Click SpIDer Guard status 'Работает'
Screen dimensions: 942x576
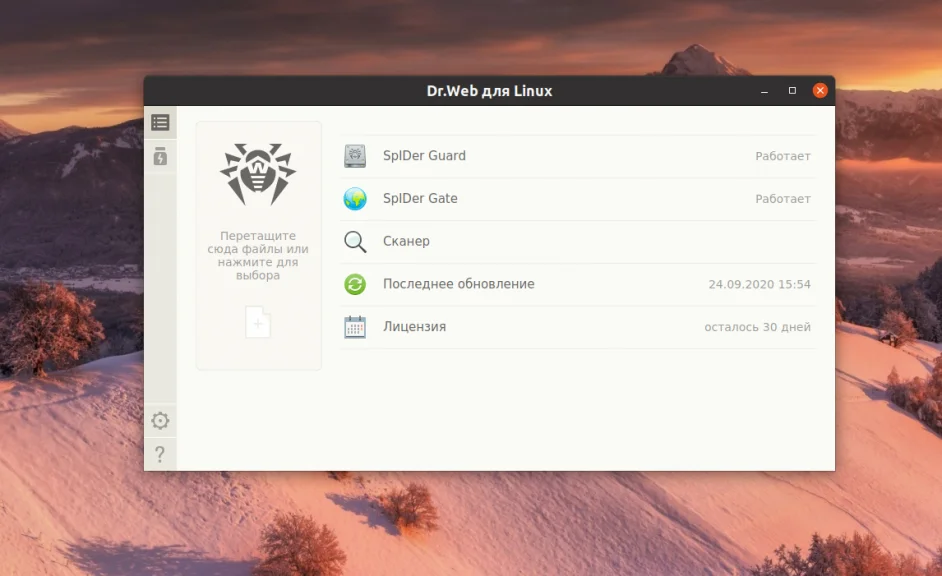coord(783,156)
